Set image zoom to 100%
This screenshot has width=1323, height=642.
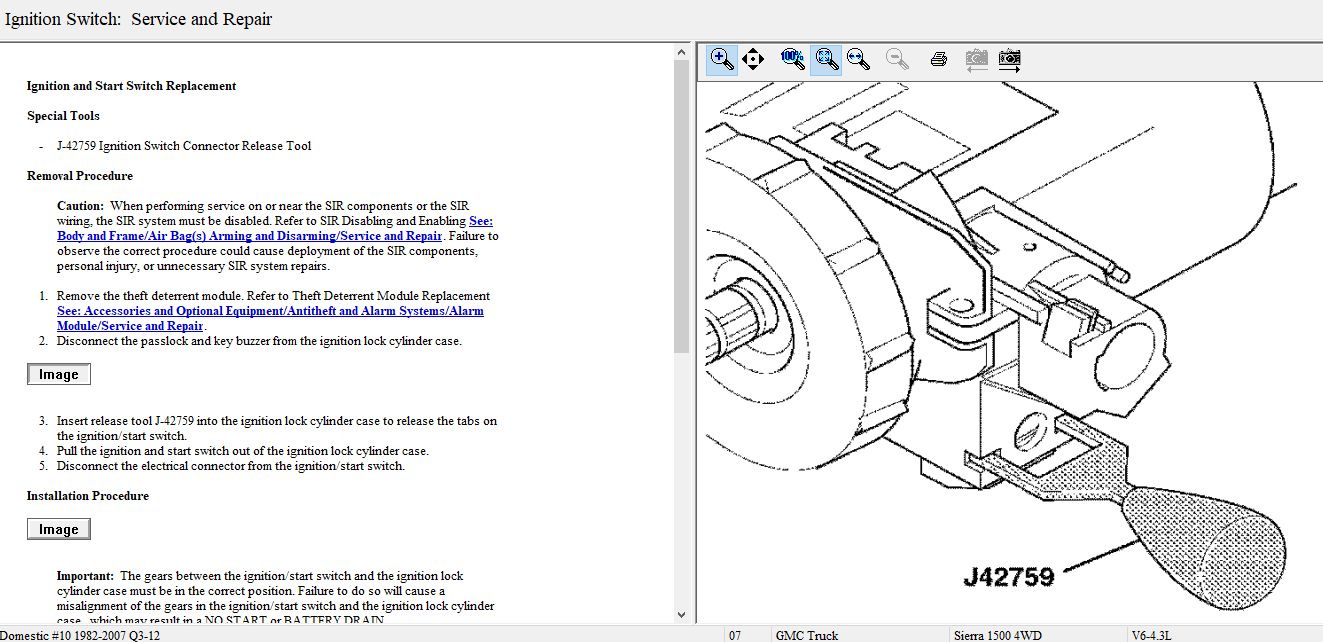pyautogui.click(x=793, y=59)
